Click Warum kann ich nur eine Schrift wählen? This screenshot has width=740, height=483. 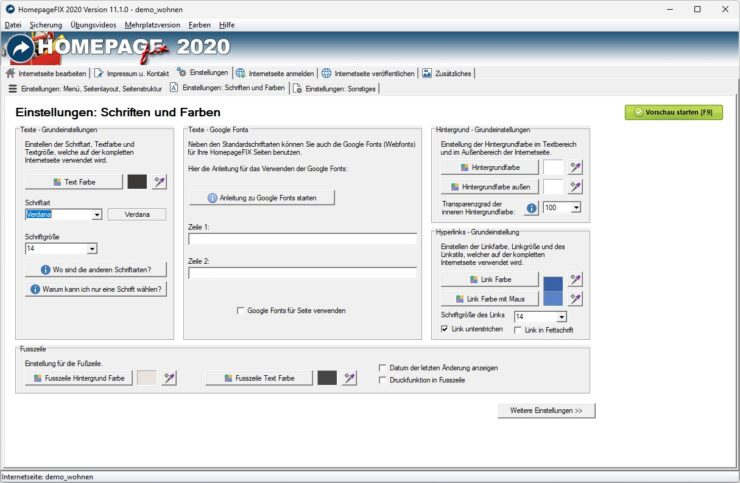pyautogui.click(x=96, y=289)
